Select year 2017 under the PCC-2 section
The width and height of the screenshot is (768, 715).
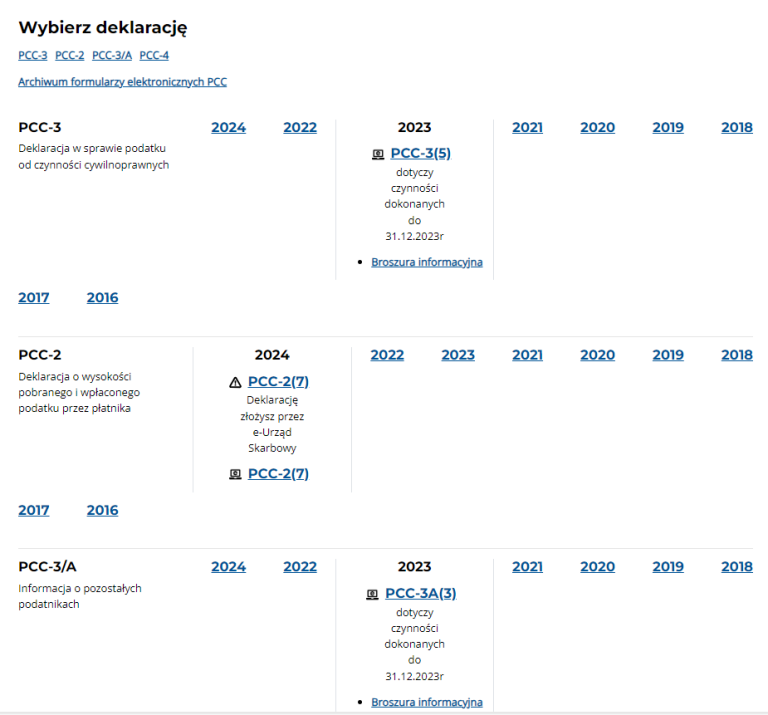tap(34, 510)
